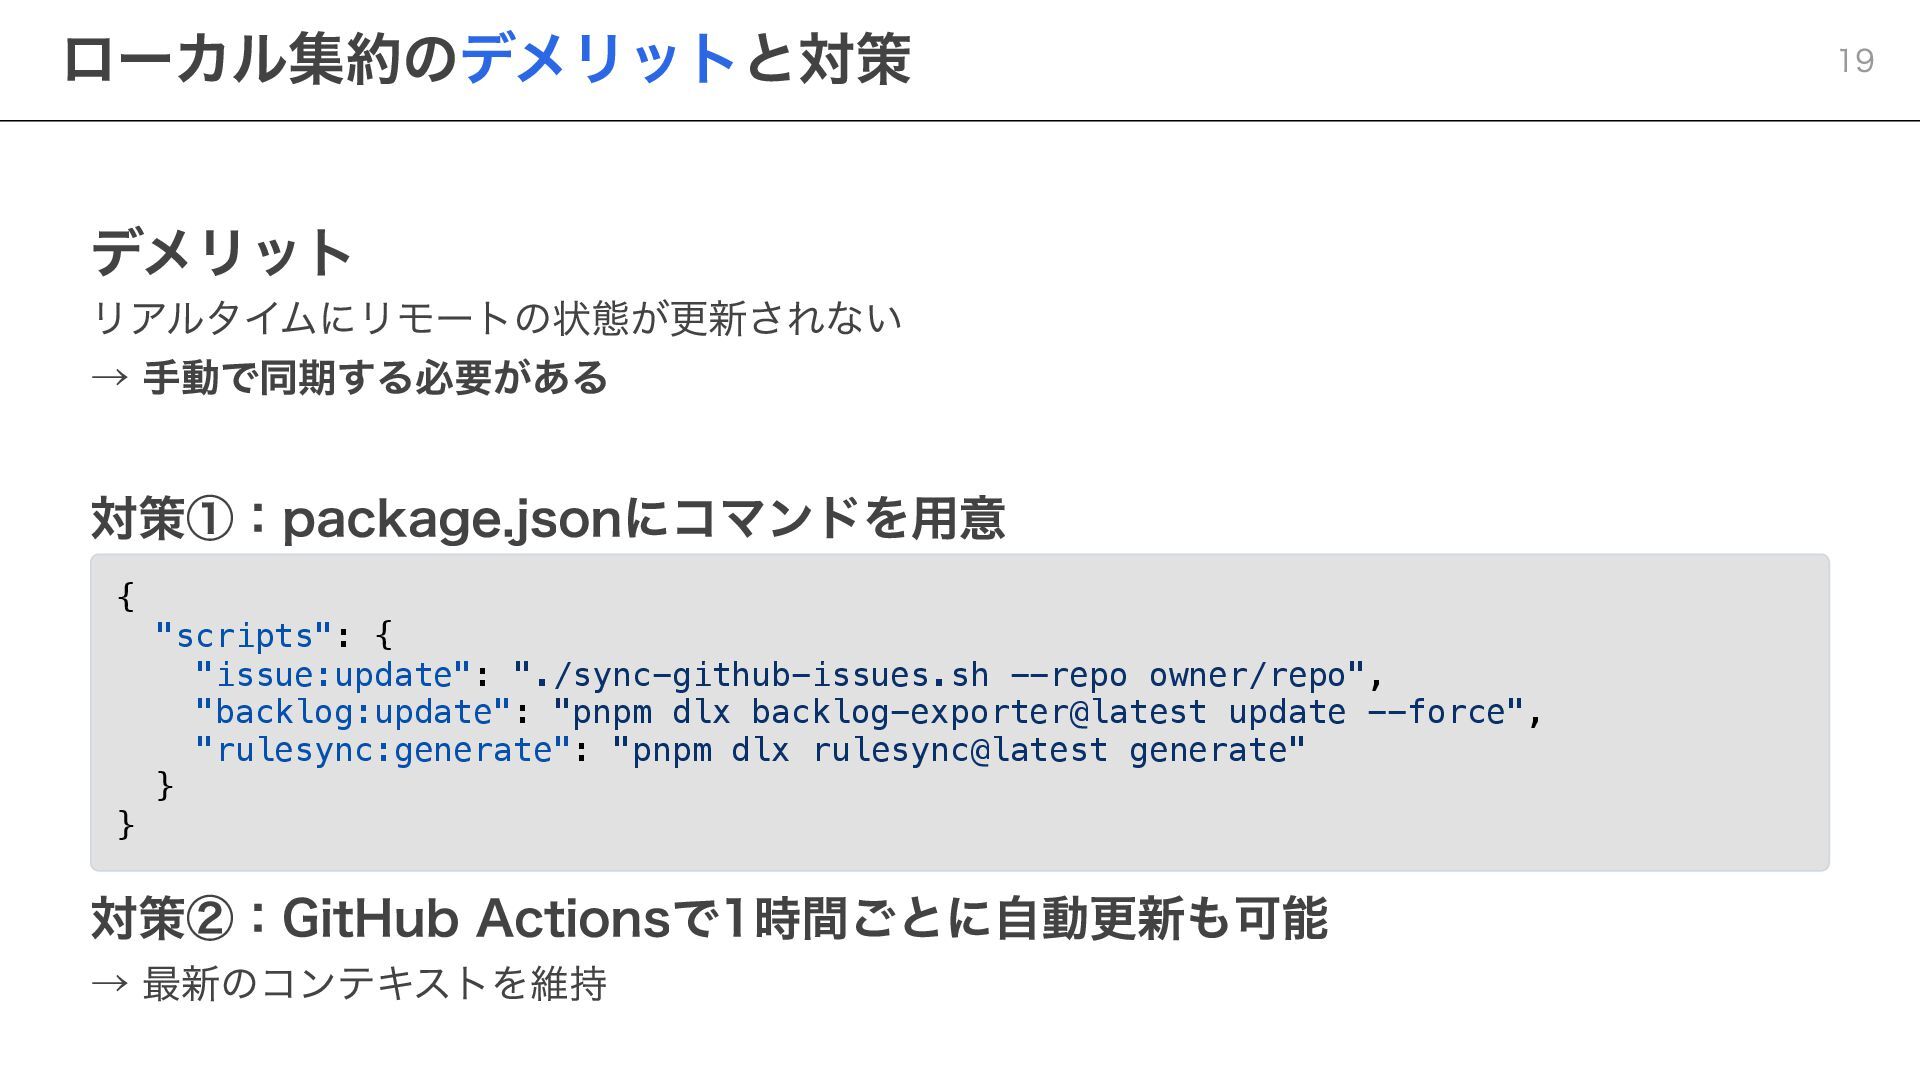Screen dimensions: 1920x1080
Task: Click the circled number ② in heading
Action: [x=210, y=919]
